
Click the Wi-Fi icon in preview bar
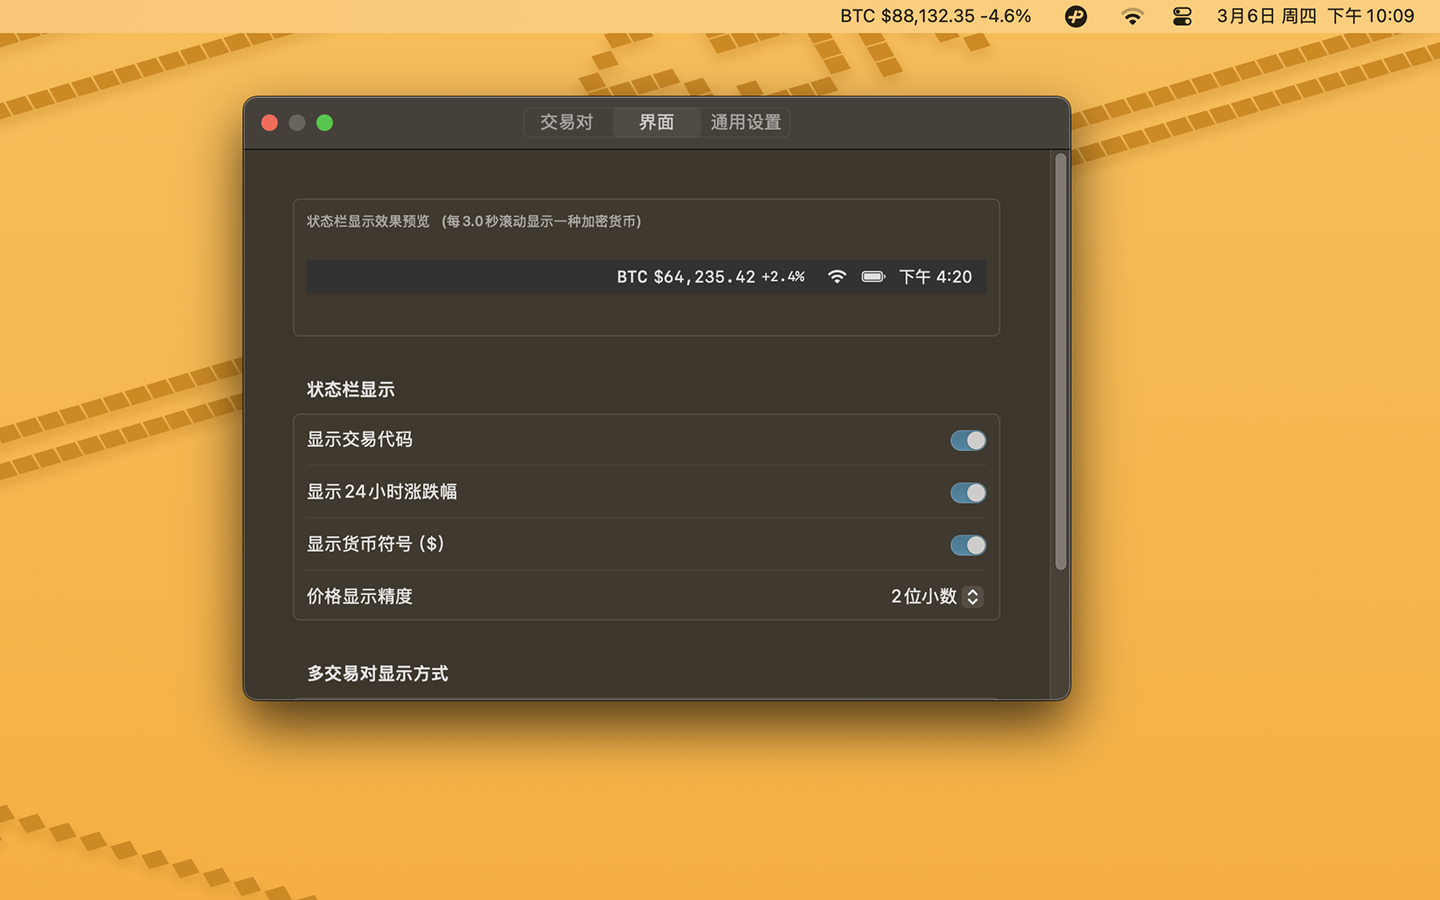pyautogui.click(x=837, y=277)
